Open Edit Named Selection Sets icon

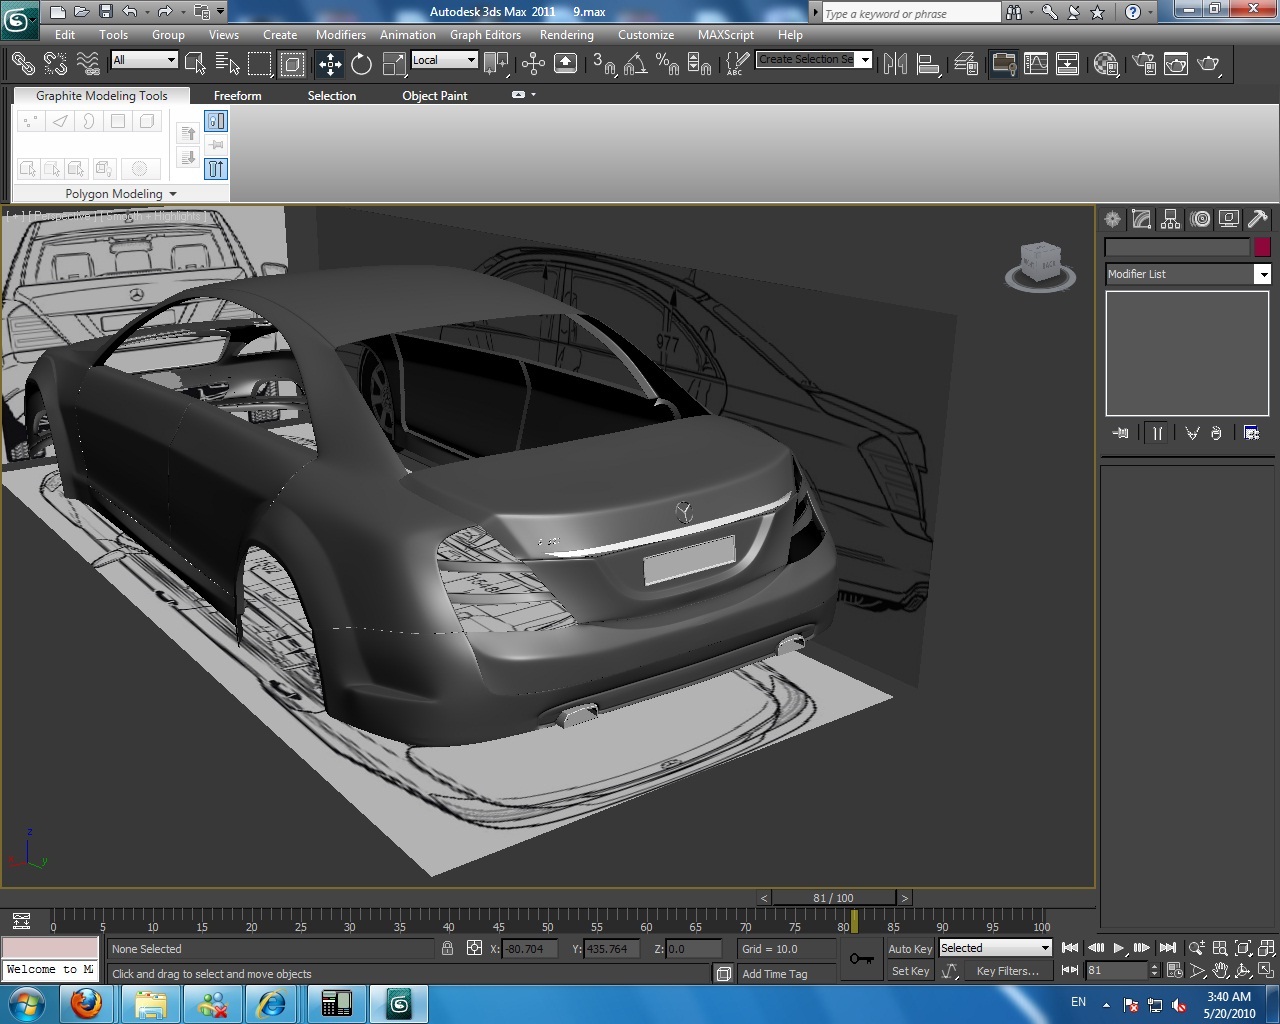pos(737,64)
